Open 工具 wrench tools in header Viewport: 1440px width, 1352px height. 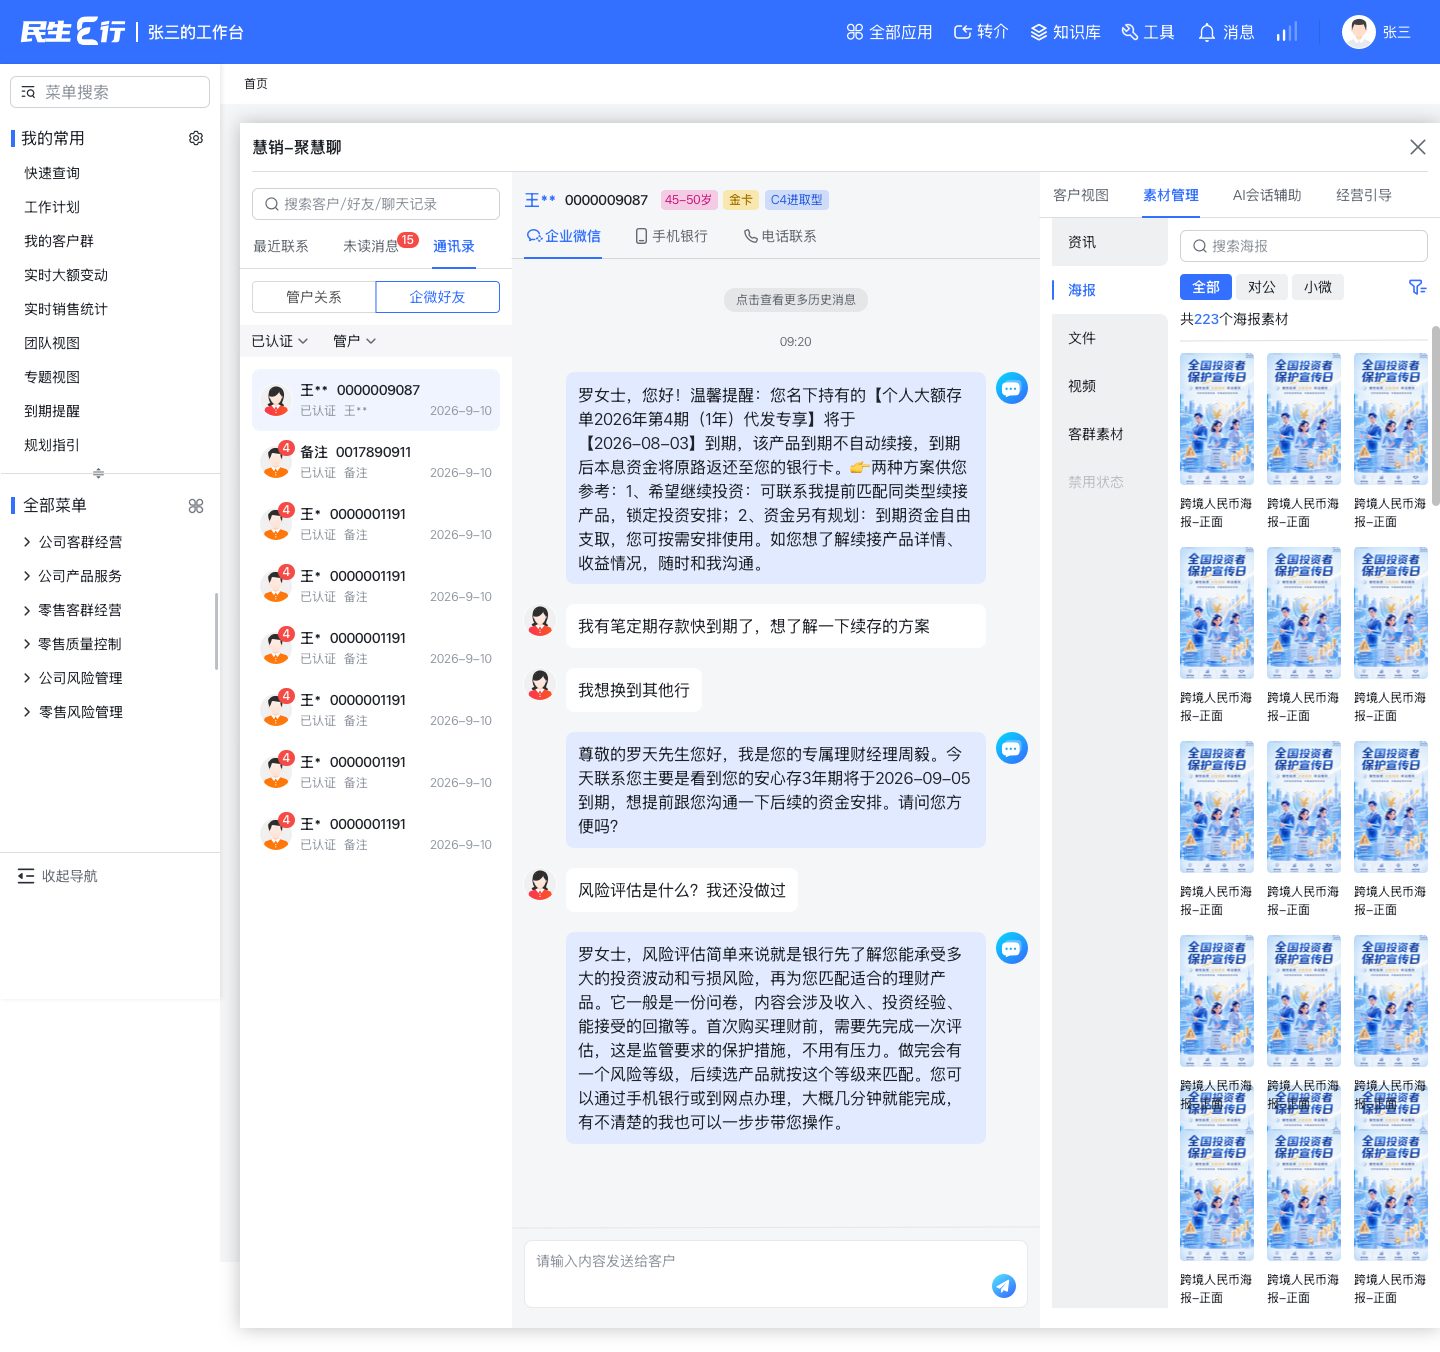click(1148, 32)
